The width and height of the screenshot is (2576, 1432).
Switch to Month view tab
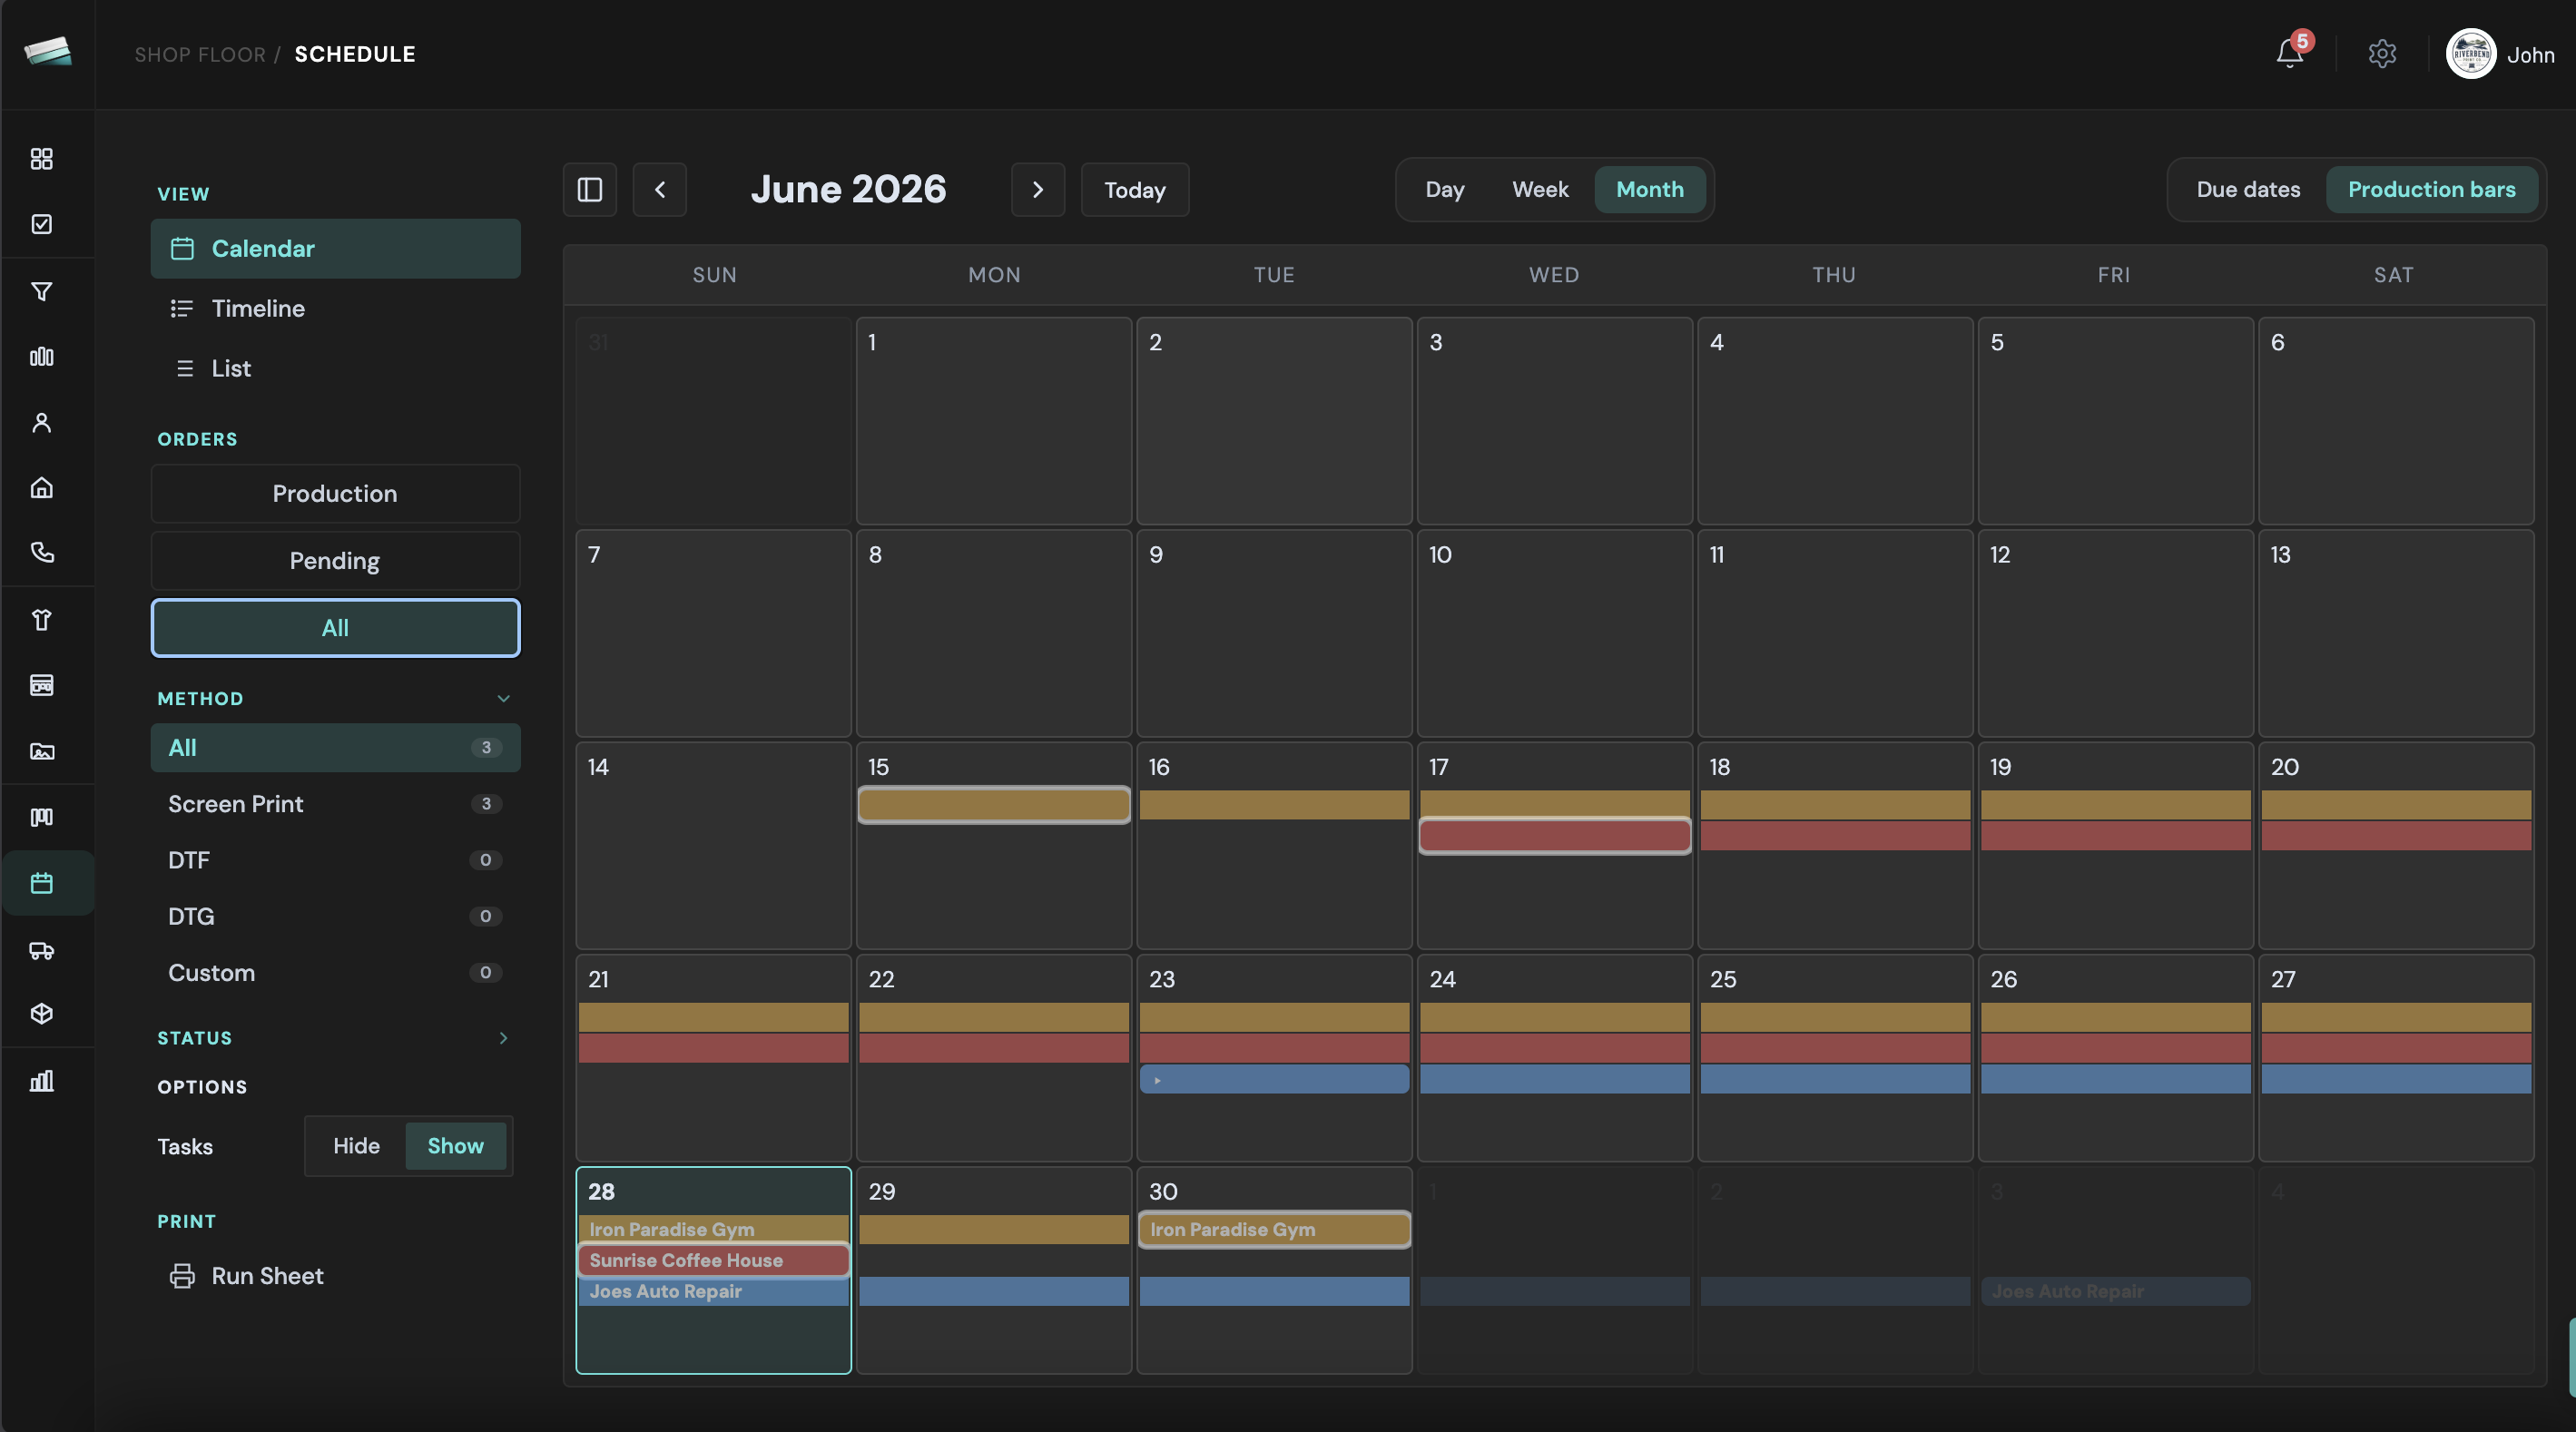(x=1650, y=190)
